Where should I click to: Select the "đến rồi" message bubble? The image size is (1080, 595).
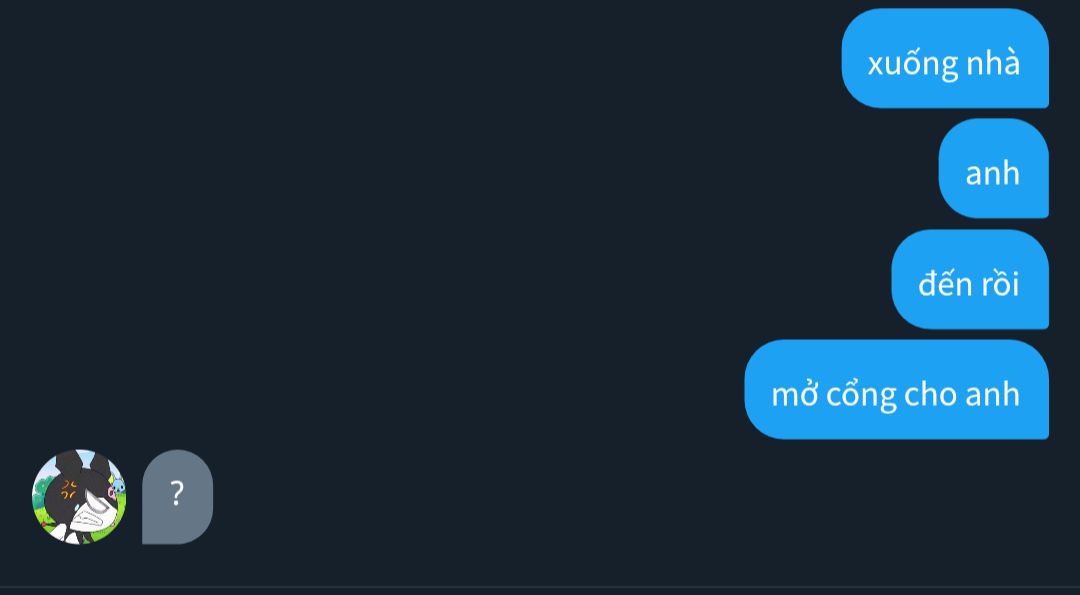pyautogui.click(x=970, y=279)
